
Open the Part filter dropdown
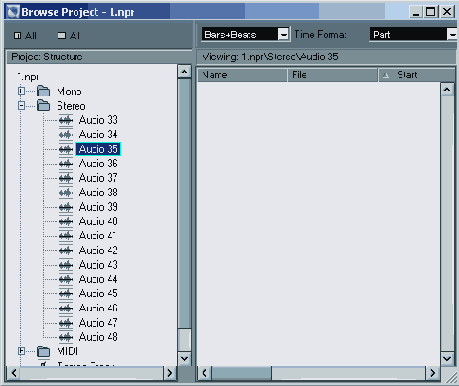[452, 34]
